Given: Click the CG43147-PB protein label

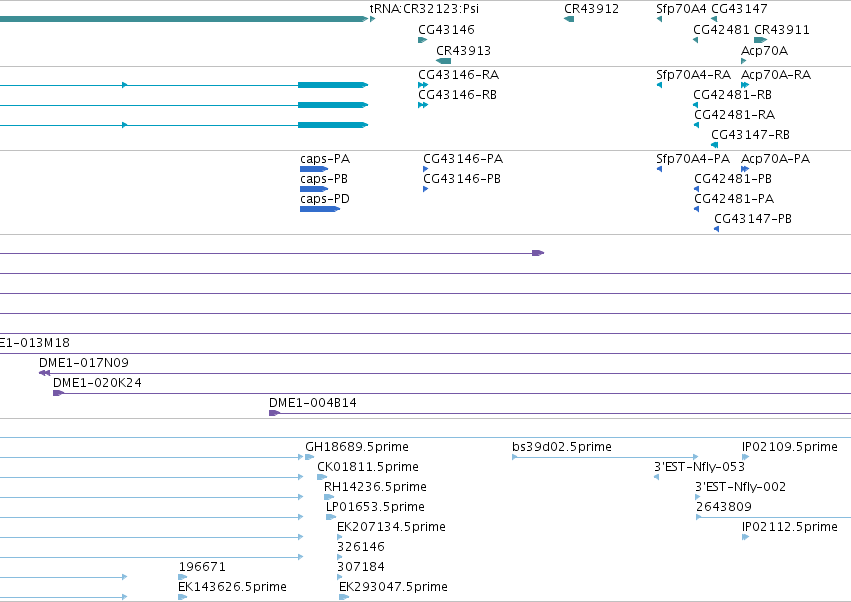Looking at the screenshot, I should 753,219.
